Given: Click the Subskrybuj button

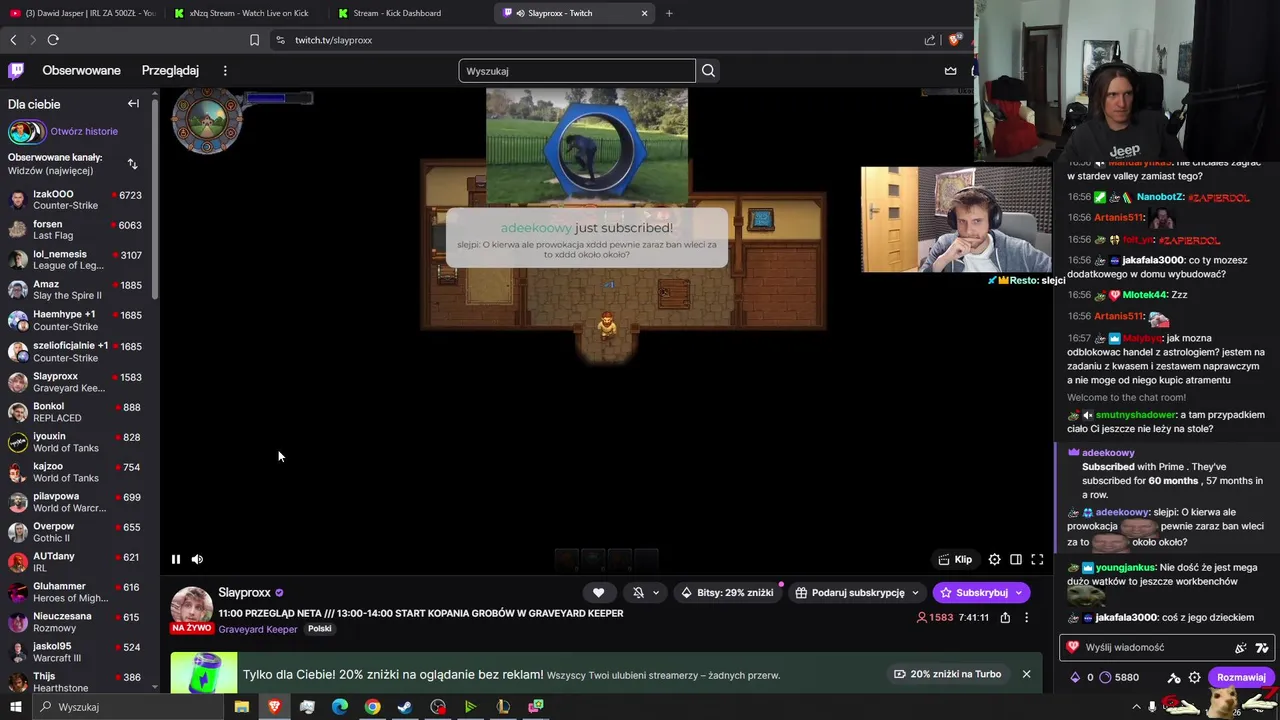Looking at the screenshot, I should [x=980, y=592].
